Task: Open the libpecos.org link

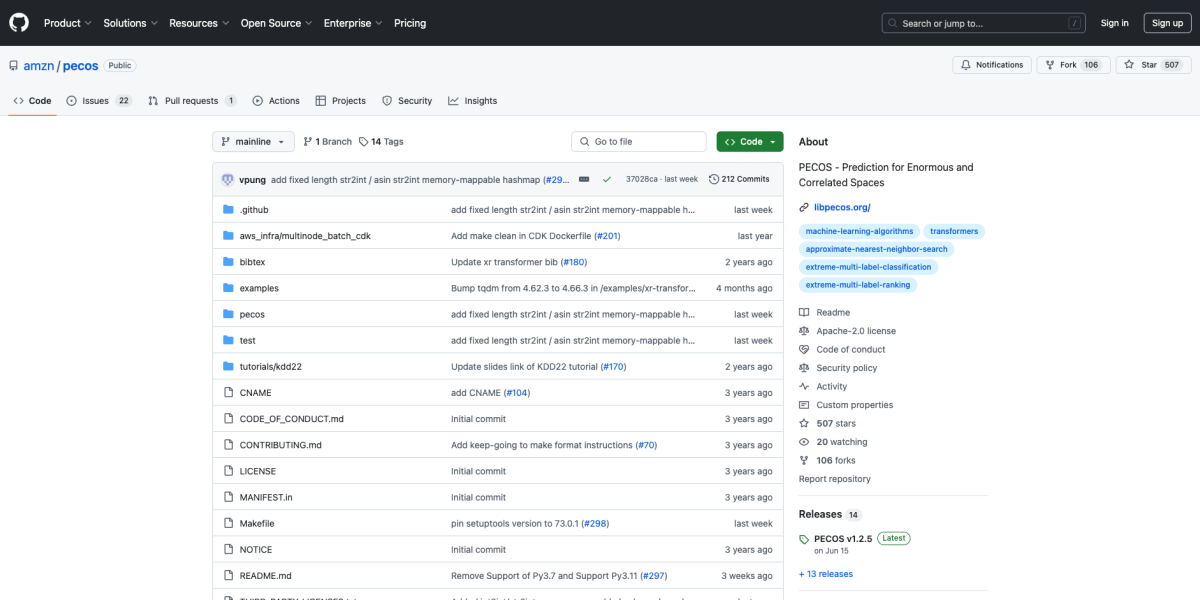Action: [x=842, y=207]
